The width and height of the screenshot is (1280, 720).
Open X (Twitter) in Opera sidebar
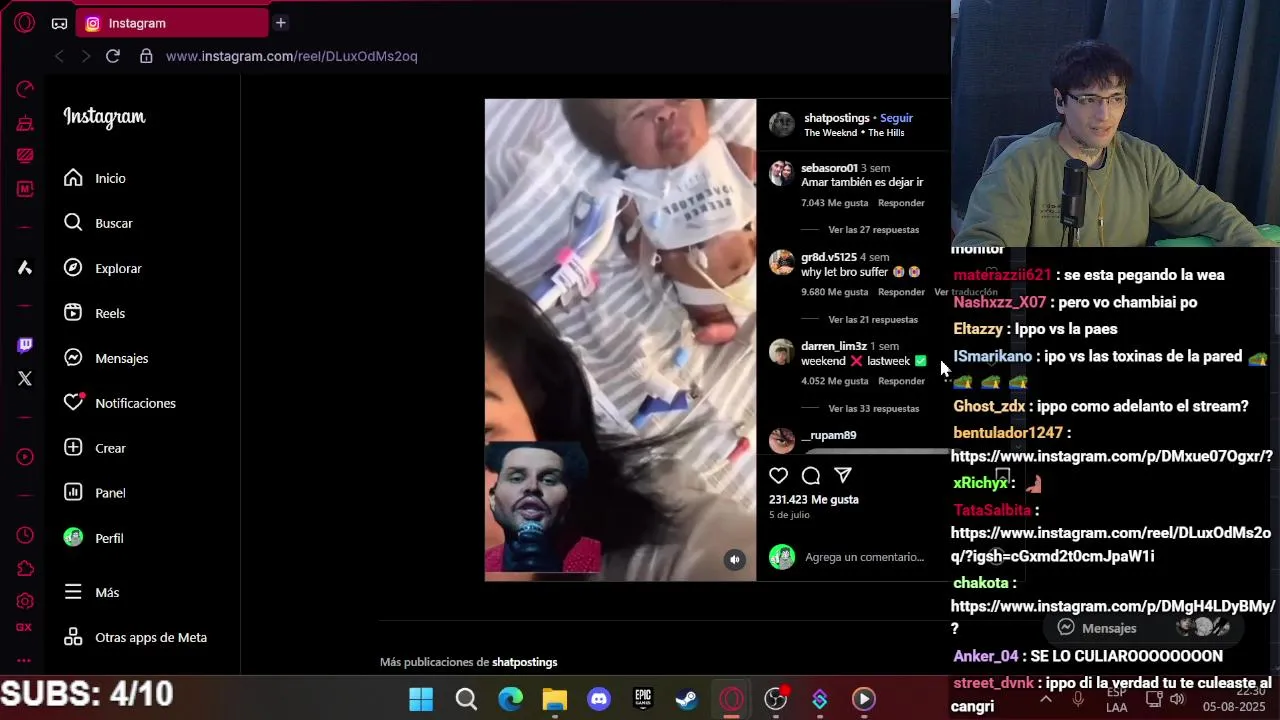25,379
